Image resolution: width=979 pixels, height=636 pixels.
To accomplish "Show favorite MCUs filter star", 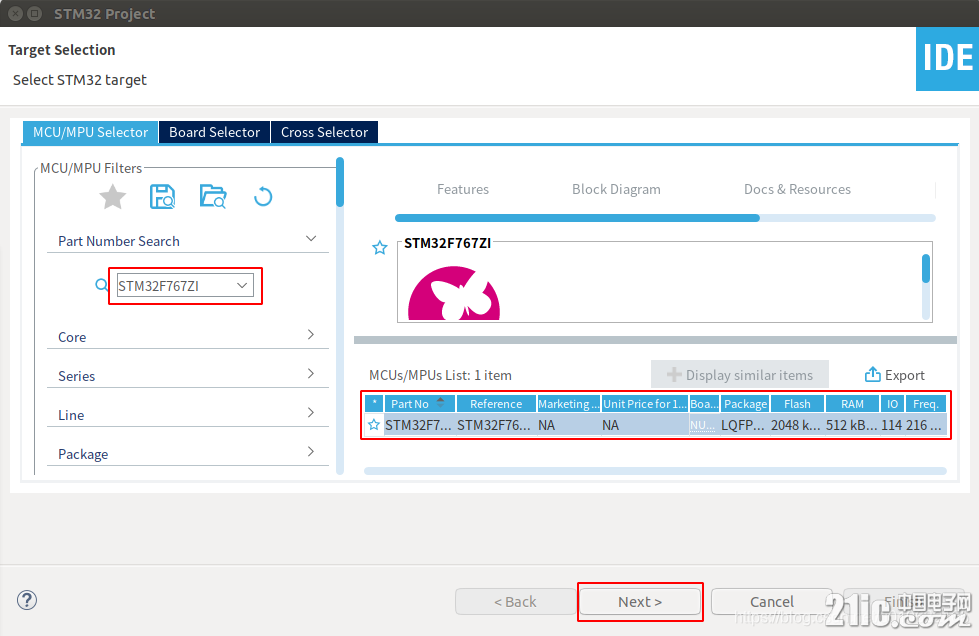I will pos(112,197).
